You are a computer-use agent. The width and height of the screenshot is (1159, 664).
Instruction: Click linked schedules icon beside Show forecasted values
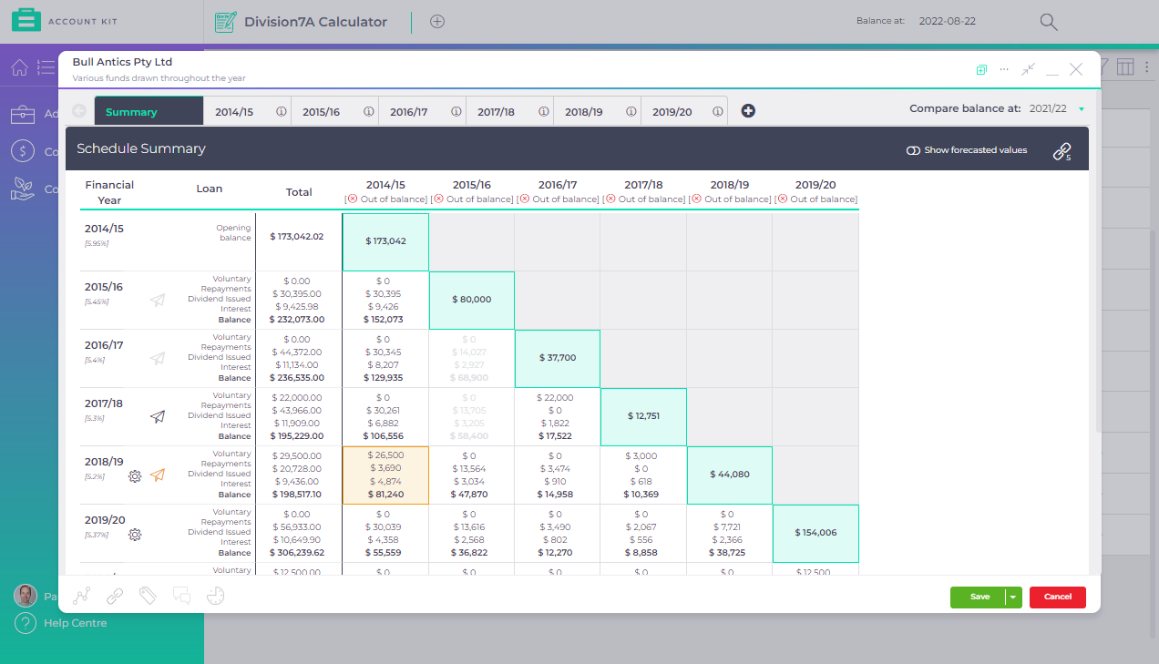(x=1062, y=149)
